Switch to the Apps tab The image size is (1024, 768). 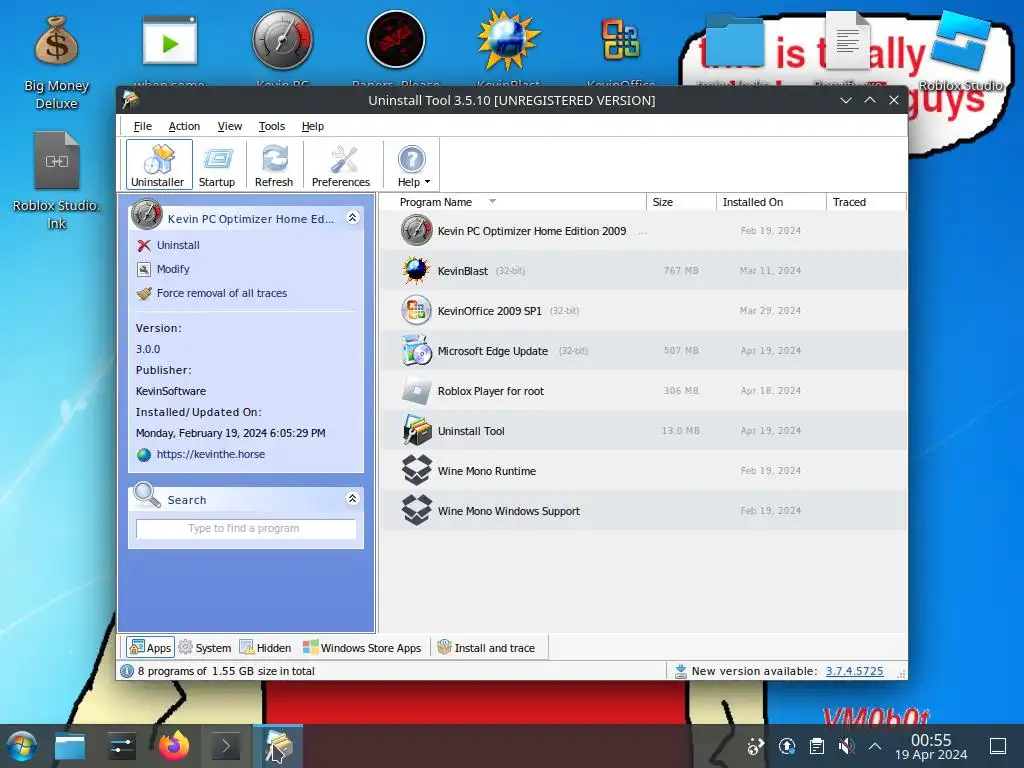150,647
